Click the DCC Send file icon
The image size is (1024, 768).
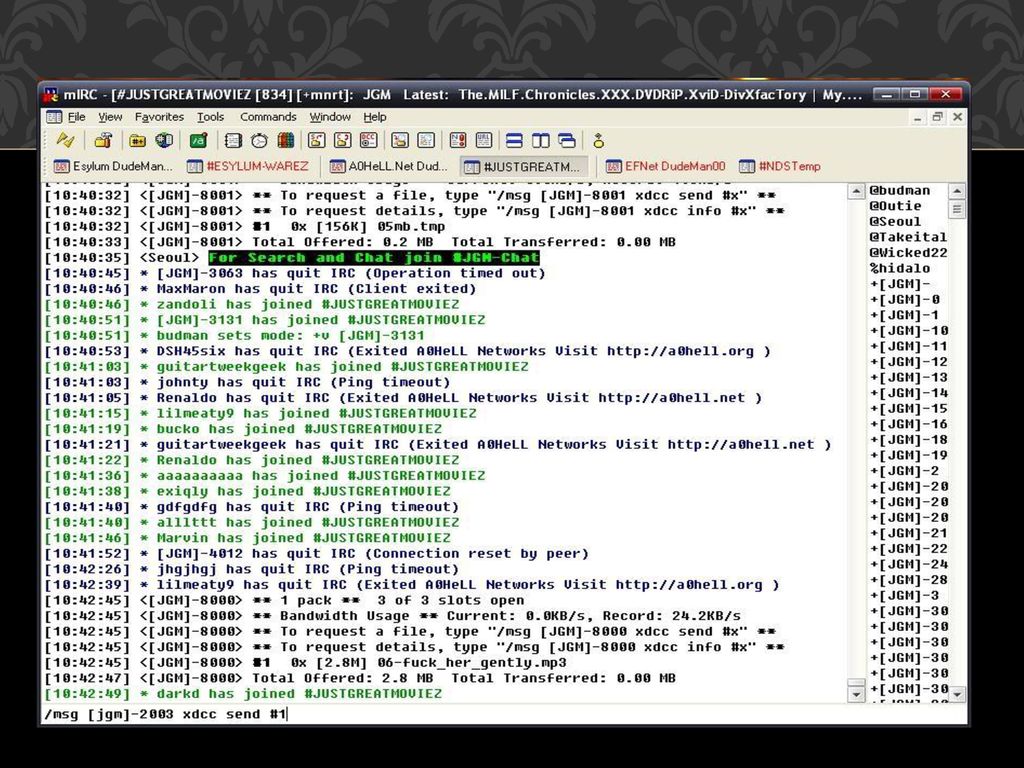(317, 140)
